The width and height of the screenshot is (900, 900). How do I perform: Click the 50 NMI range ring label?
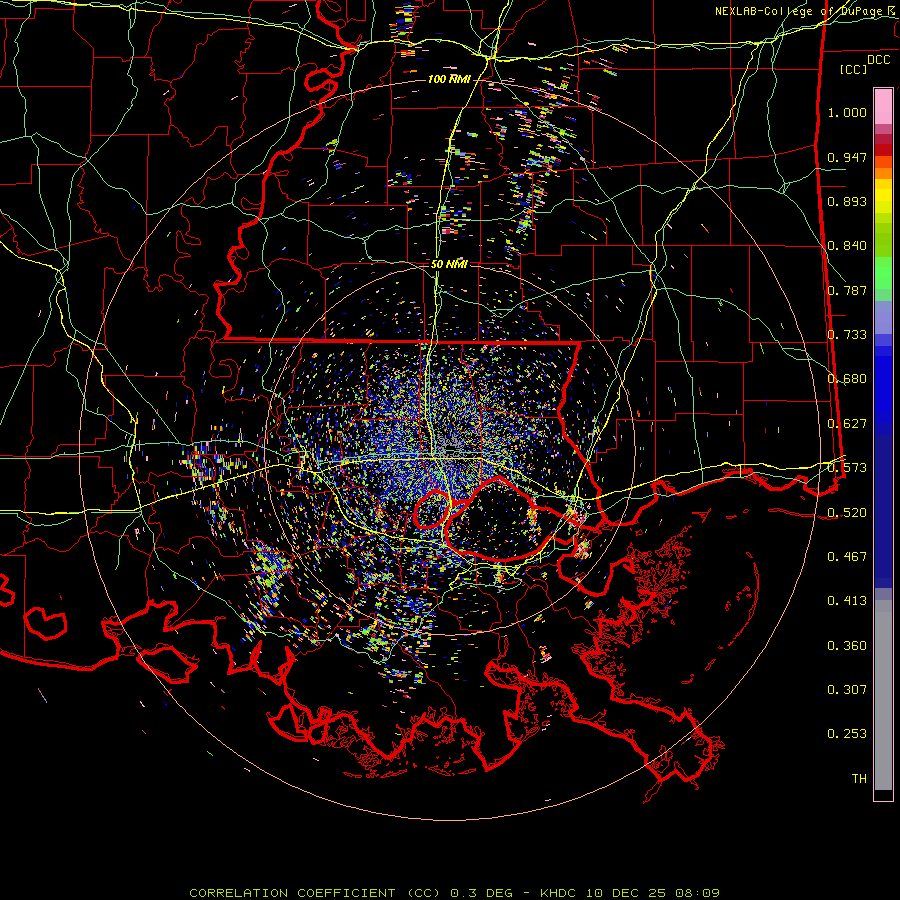449,265
